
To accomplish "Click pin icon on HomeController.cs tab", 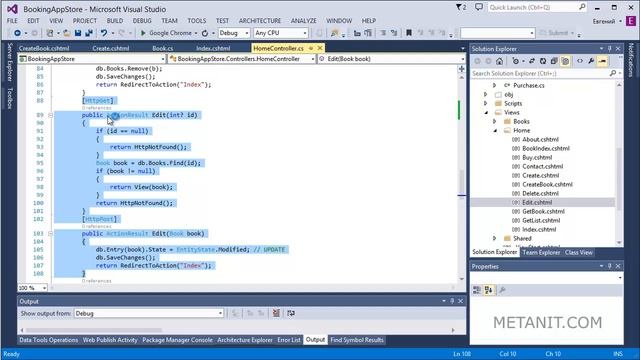I will [x=311, y=48].
